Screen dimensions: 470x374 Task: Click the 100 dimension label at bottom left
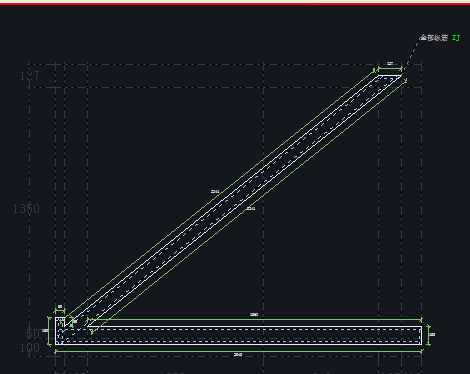pos(30,348)
